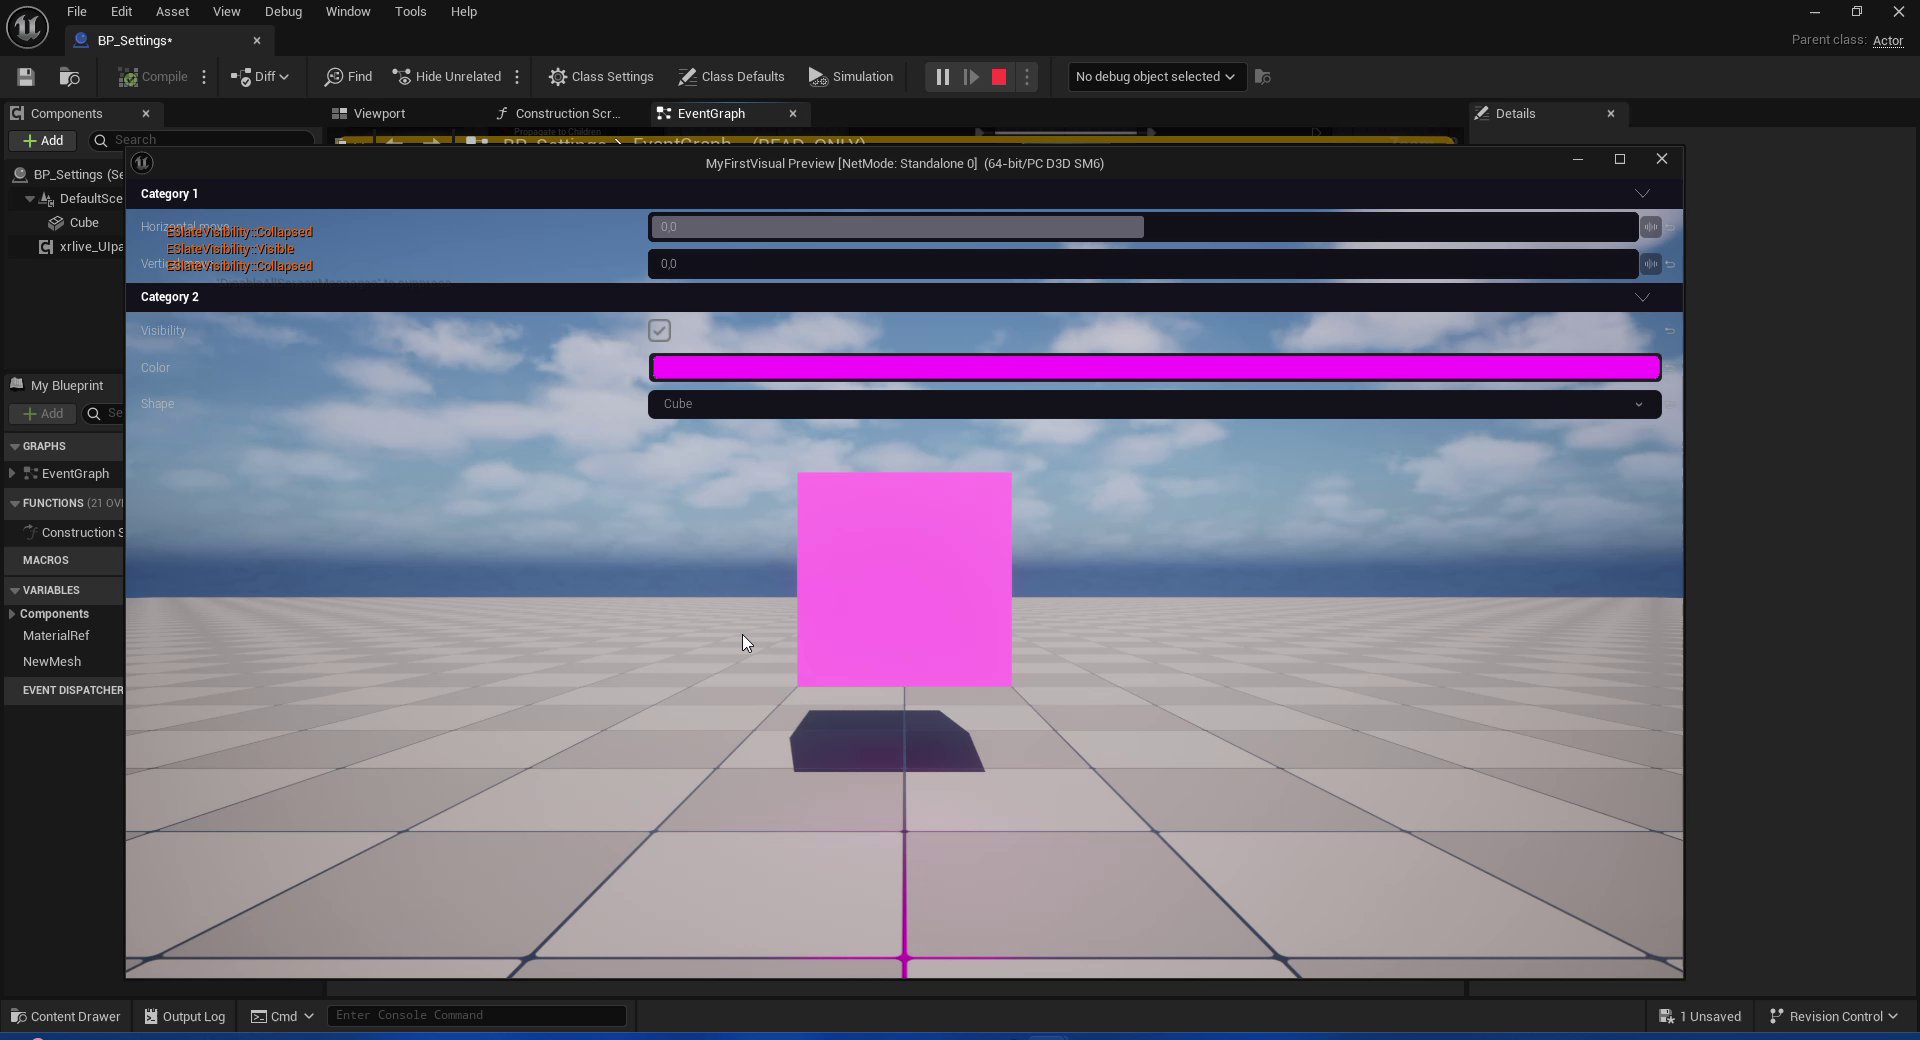Click the Unreal Engine logo icon

tap(27, 27)
